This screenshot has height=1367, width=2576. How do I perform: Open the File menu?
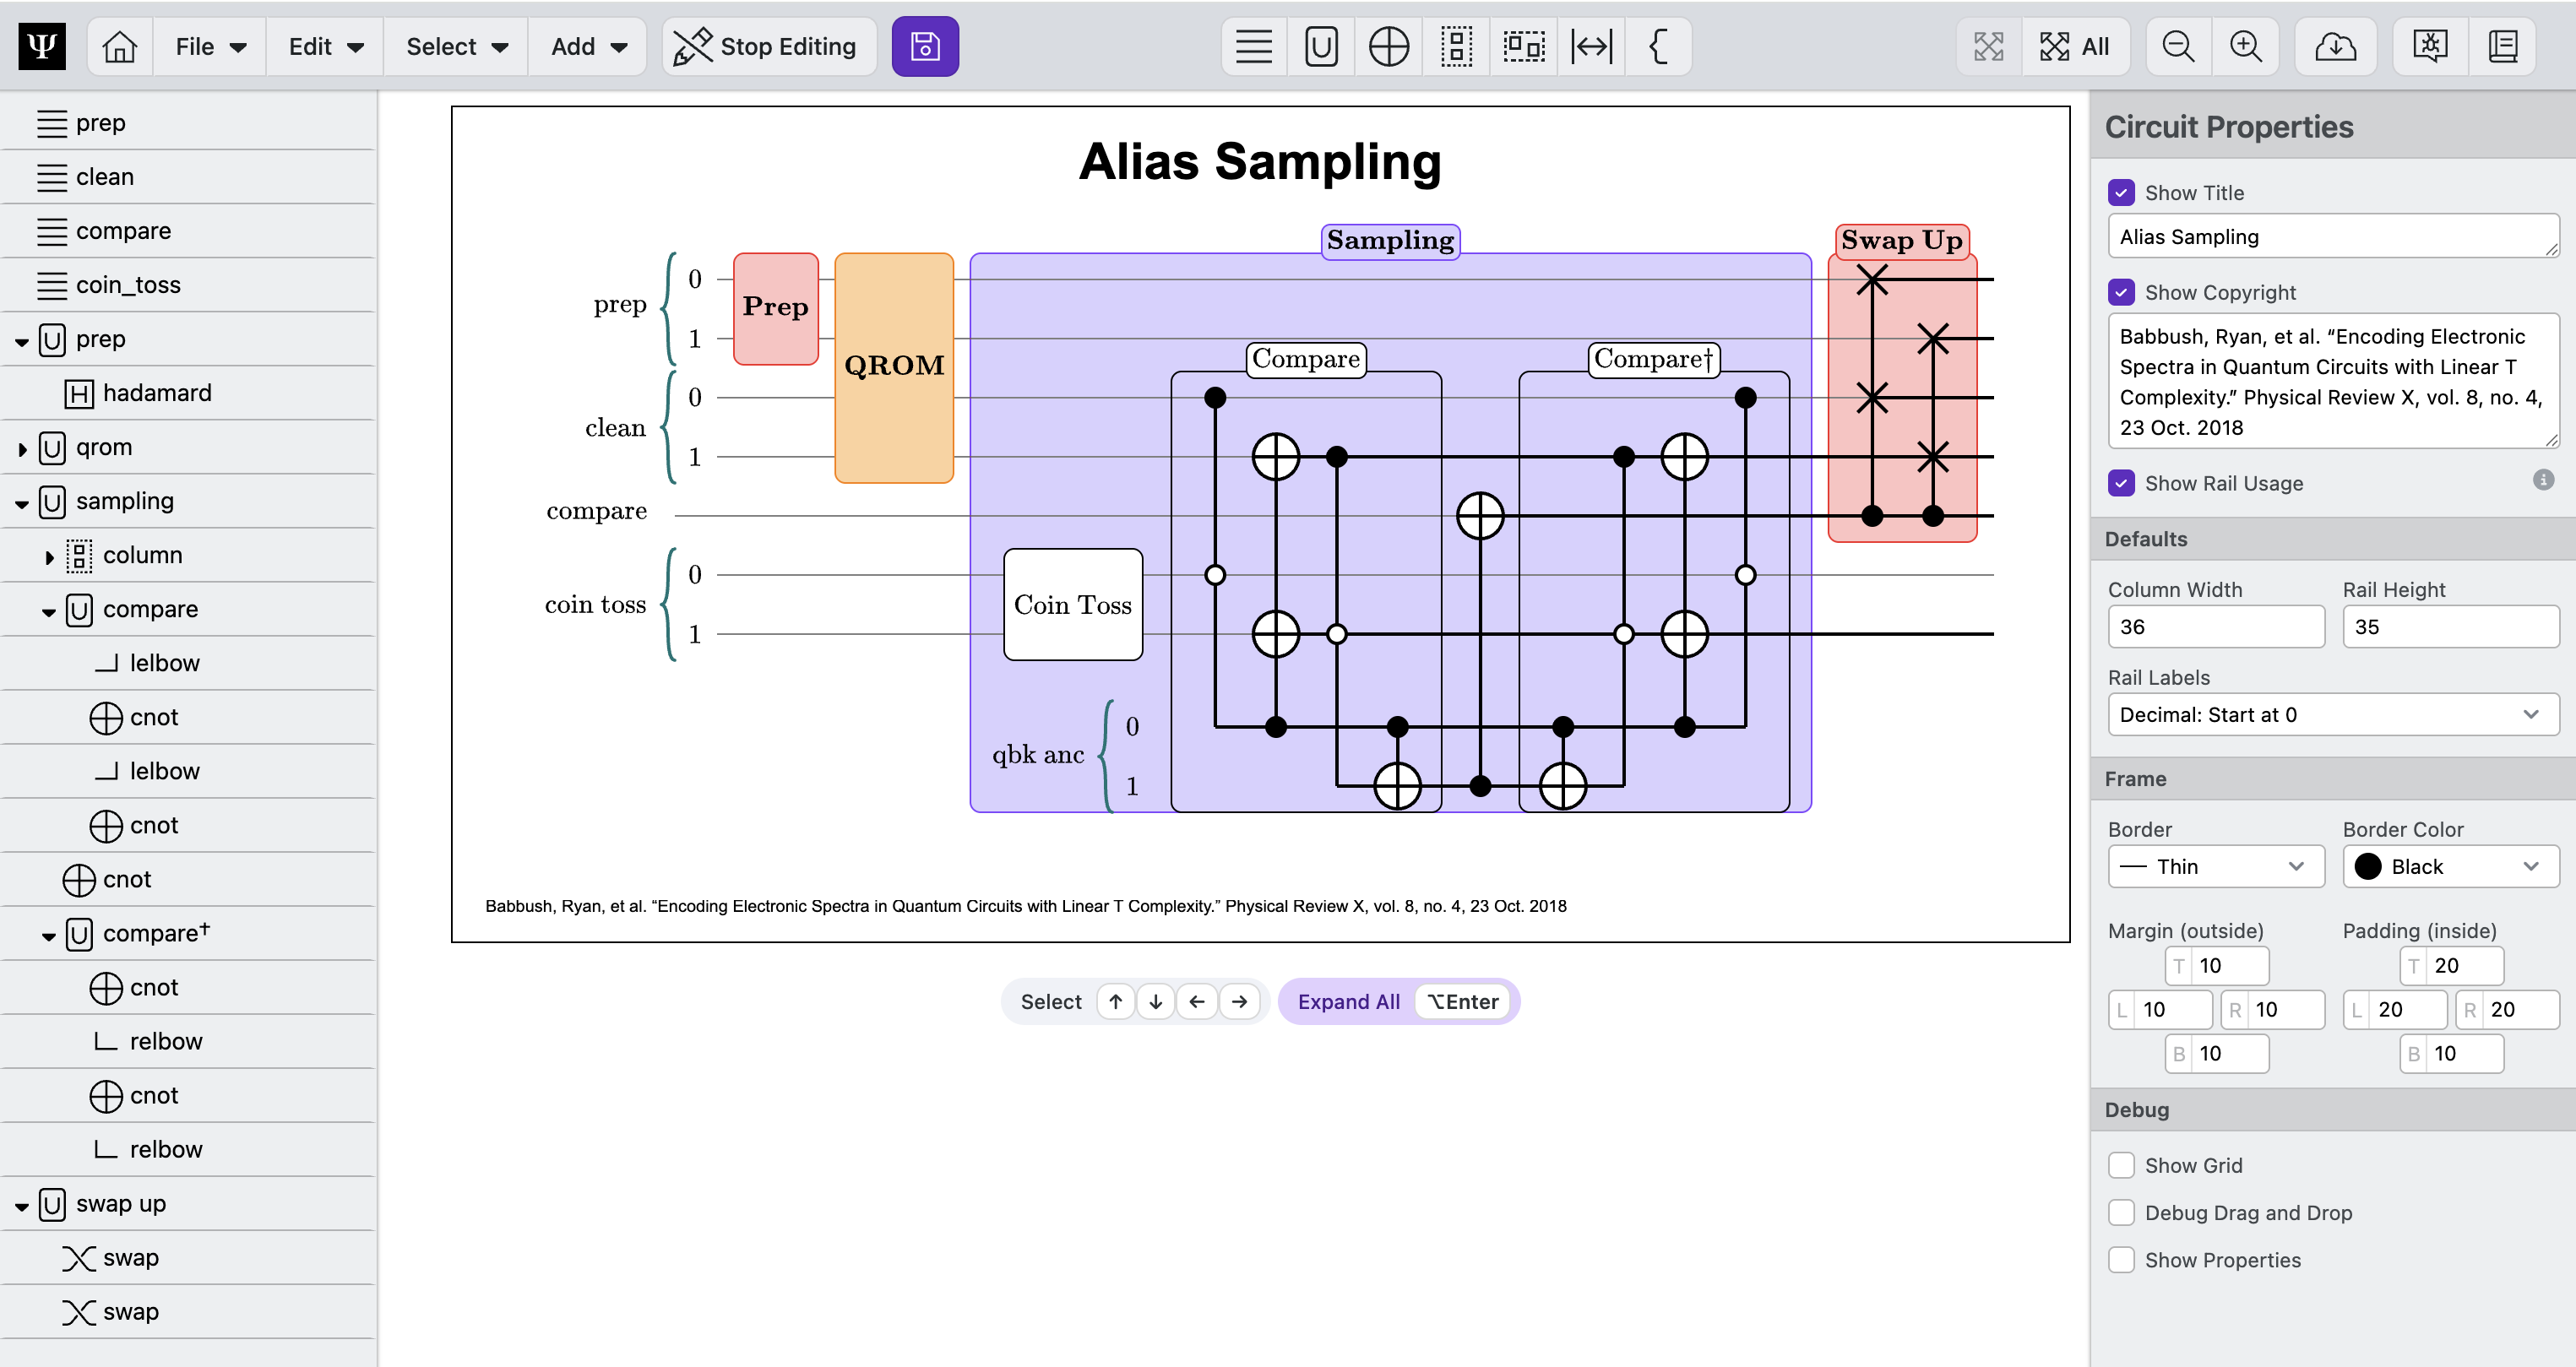[209, 46]
